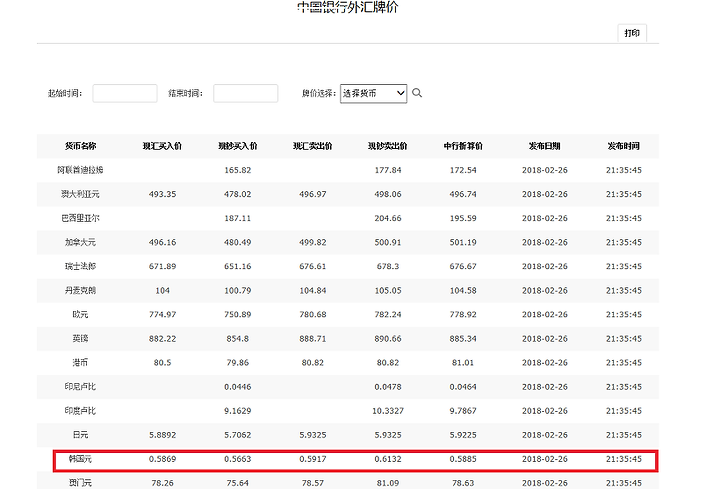Select the 韩国元 currency name cell

pyautogui.click(x=80, y=459)
